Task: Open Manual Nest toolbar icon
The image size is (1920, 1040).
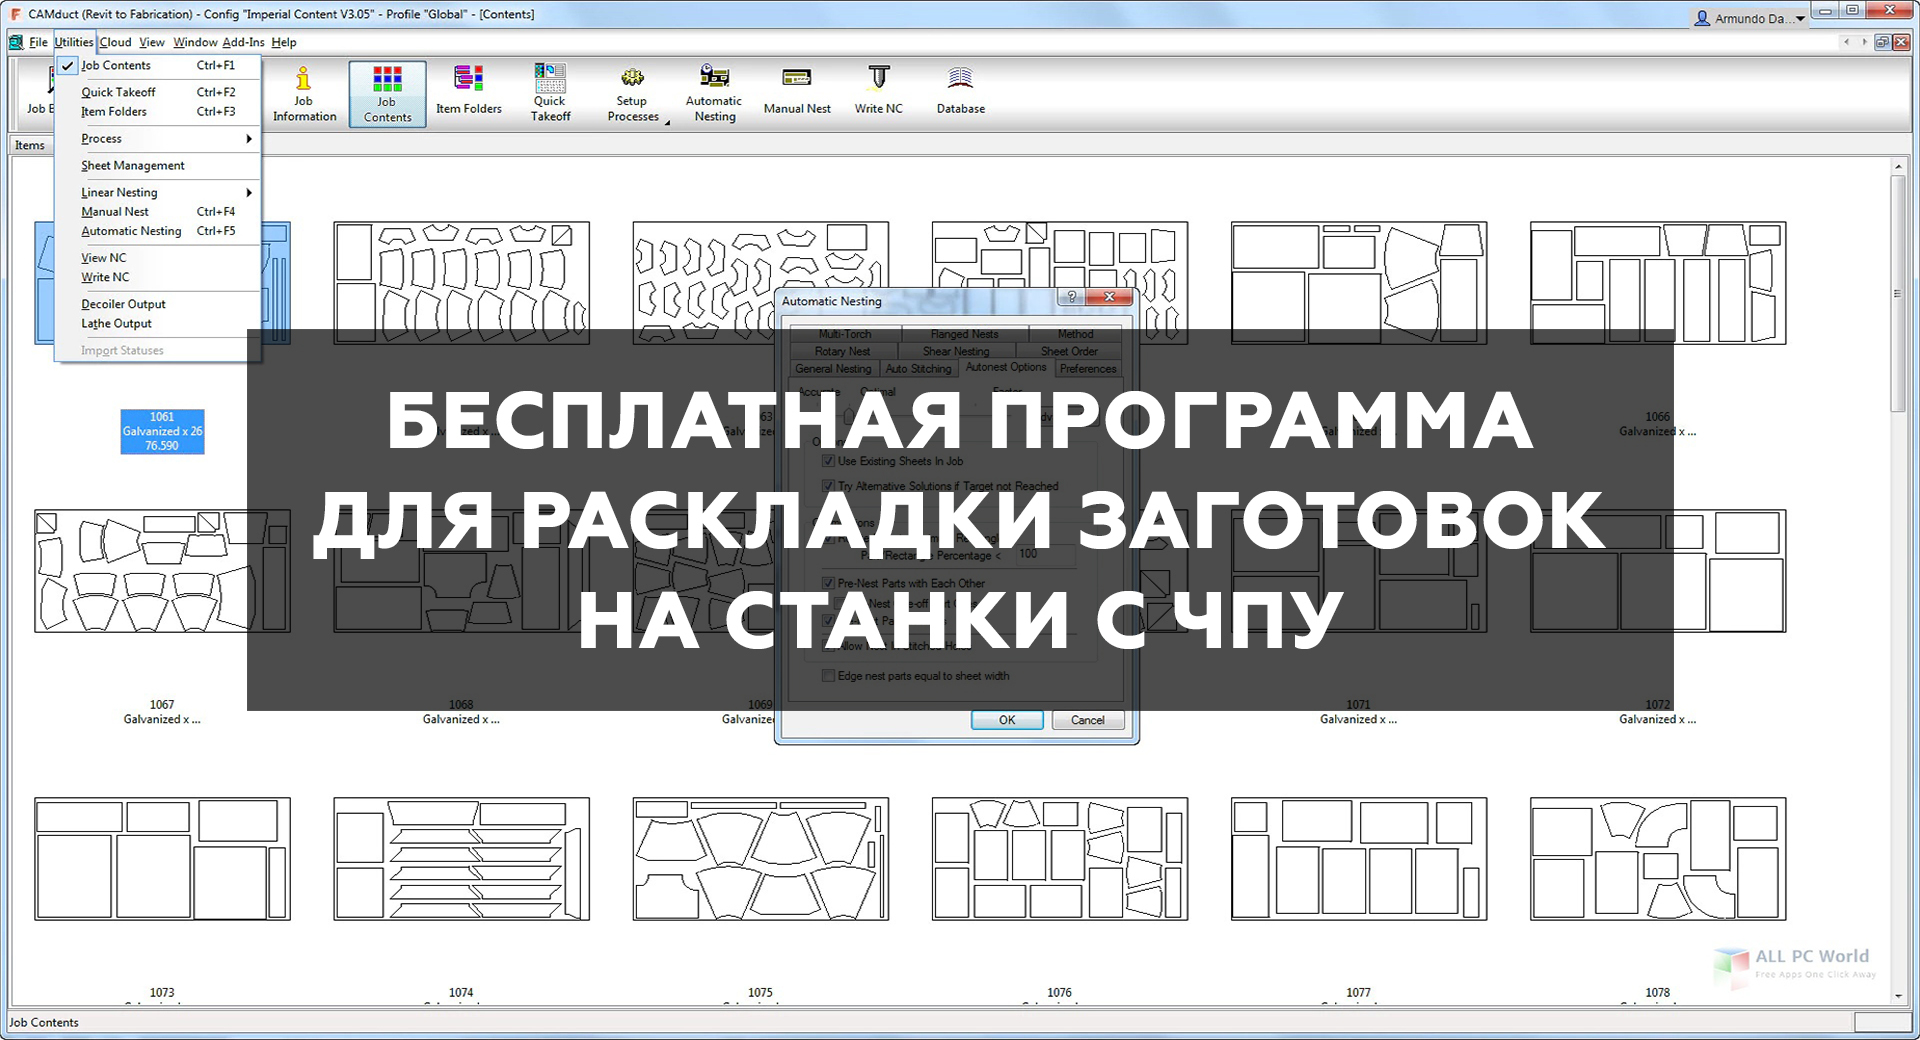Action: [797, 94]
